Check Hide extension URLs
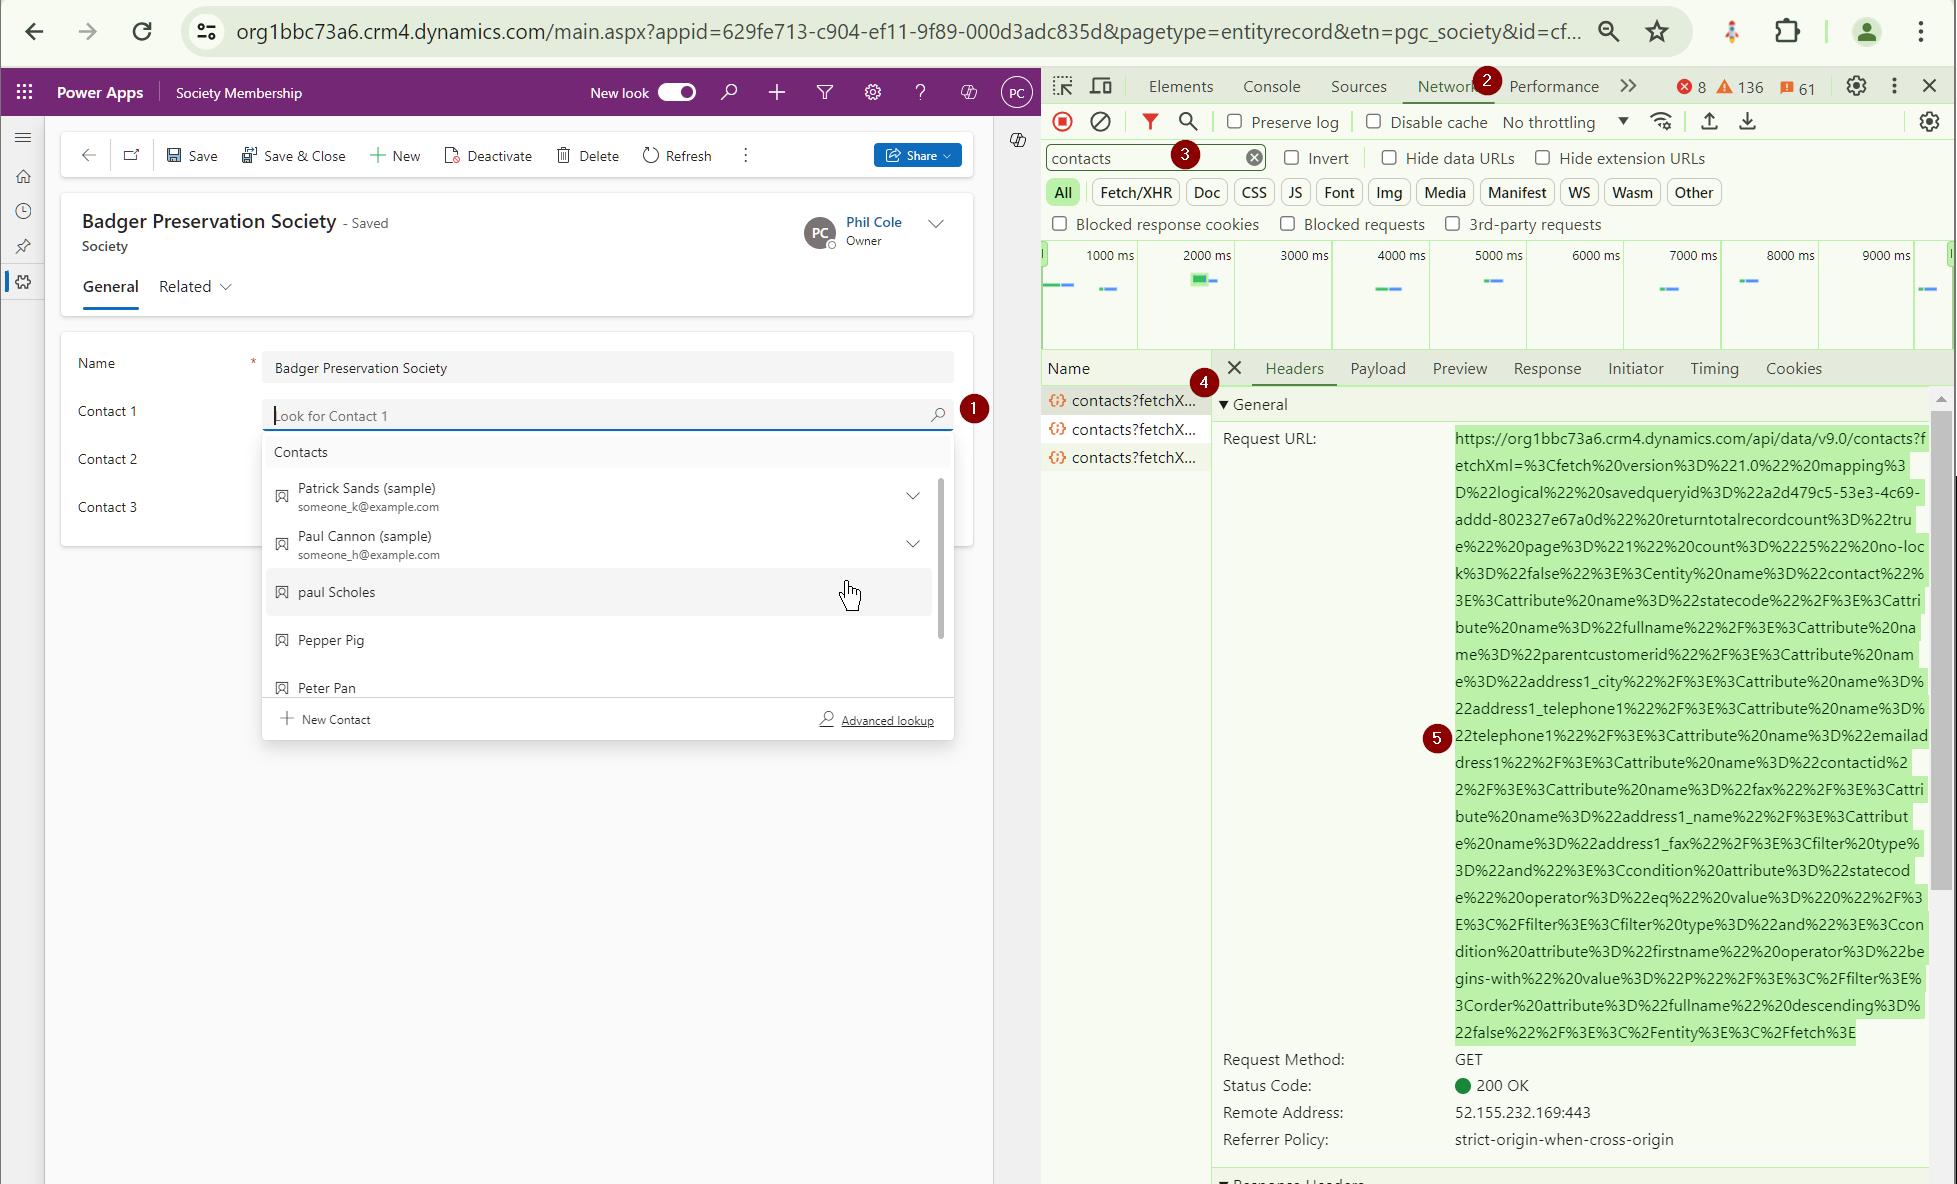The height and width of the screenshot is (1184, 1957). tap(1543, 158)
